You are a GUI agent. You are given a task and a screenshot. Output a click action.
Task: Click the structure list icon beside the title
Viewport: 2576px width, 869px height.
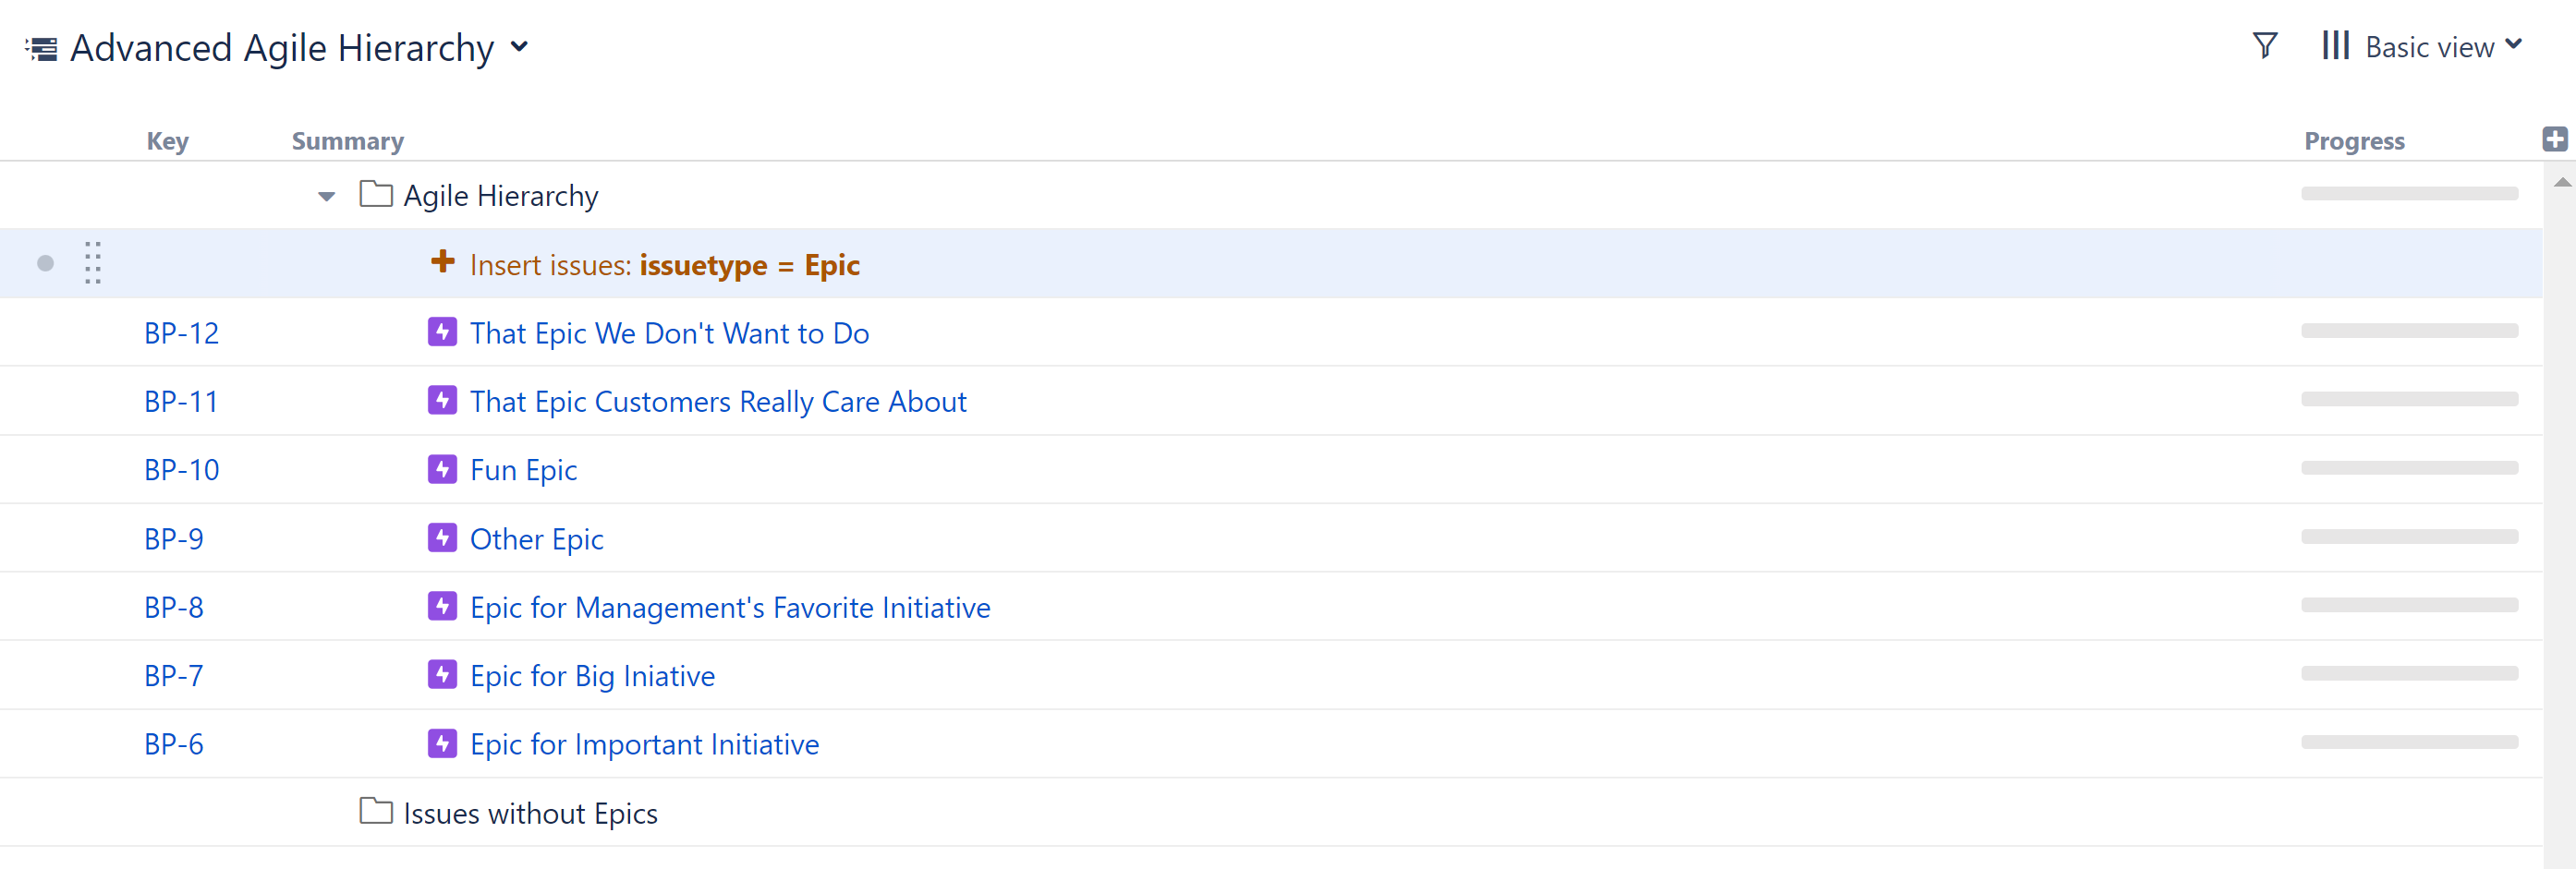(41, 48)
